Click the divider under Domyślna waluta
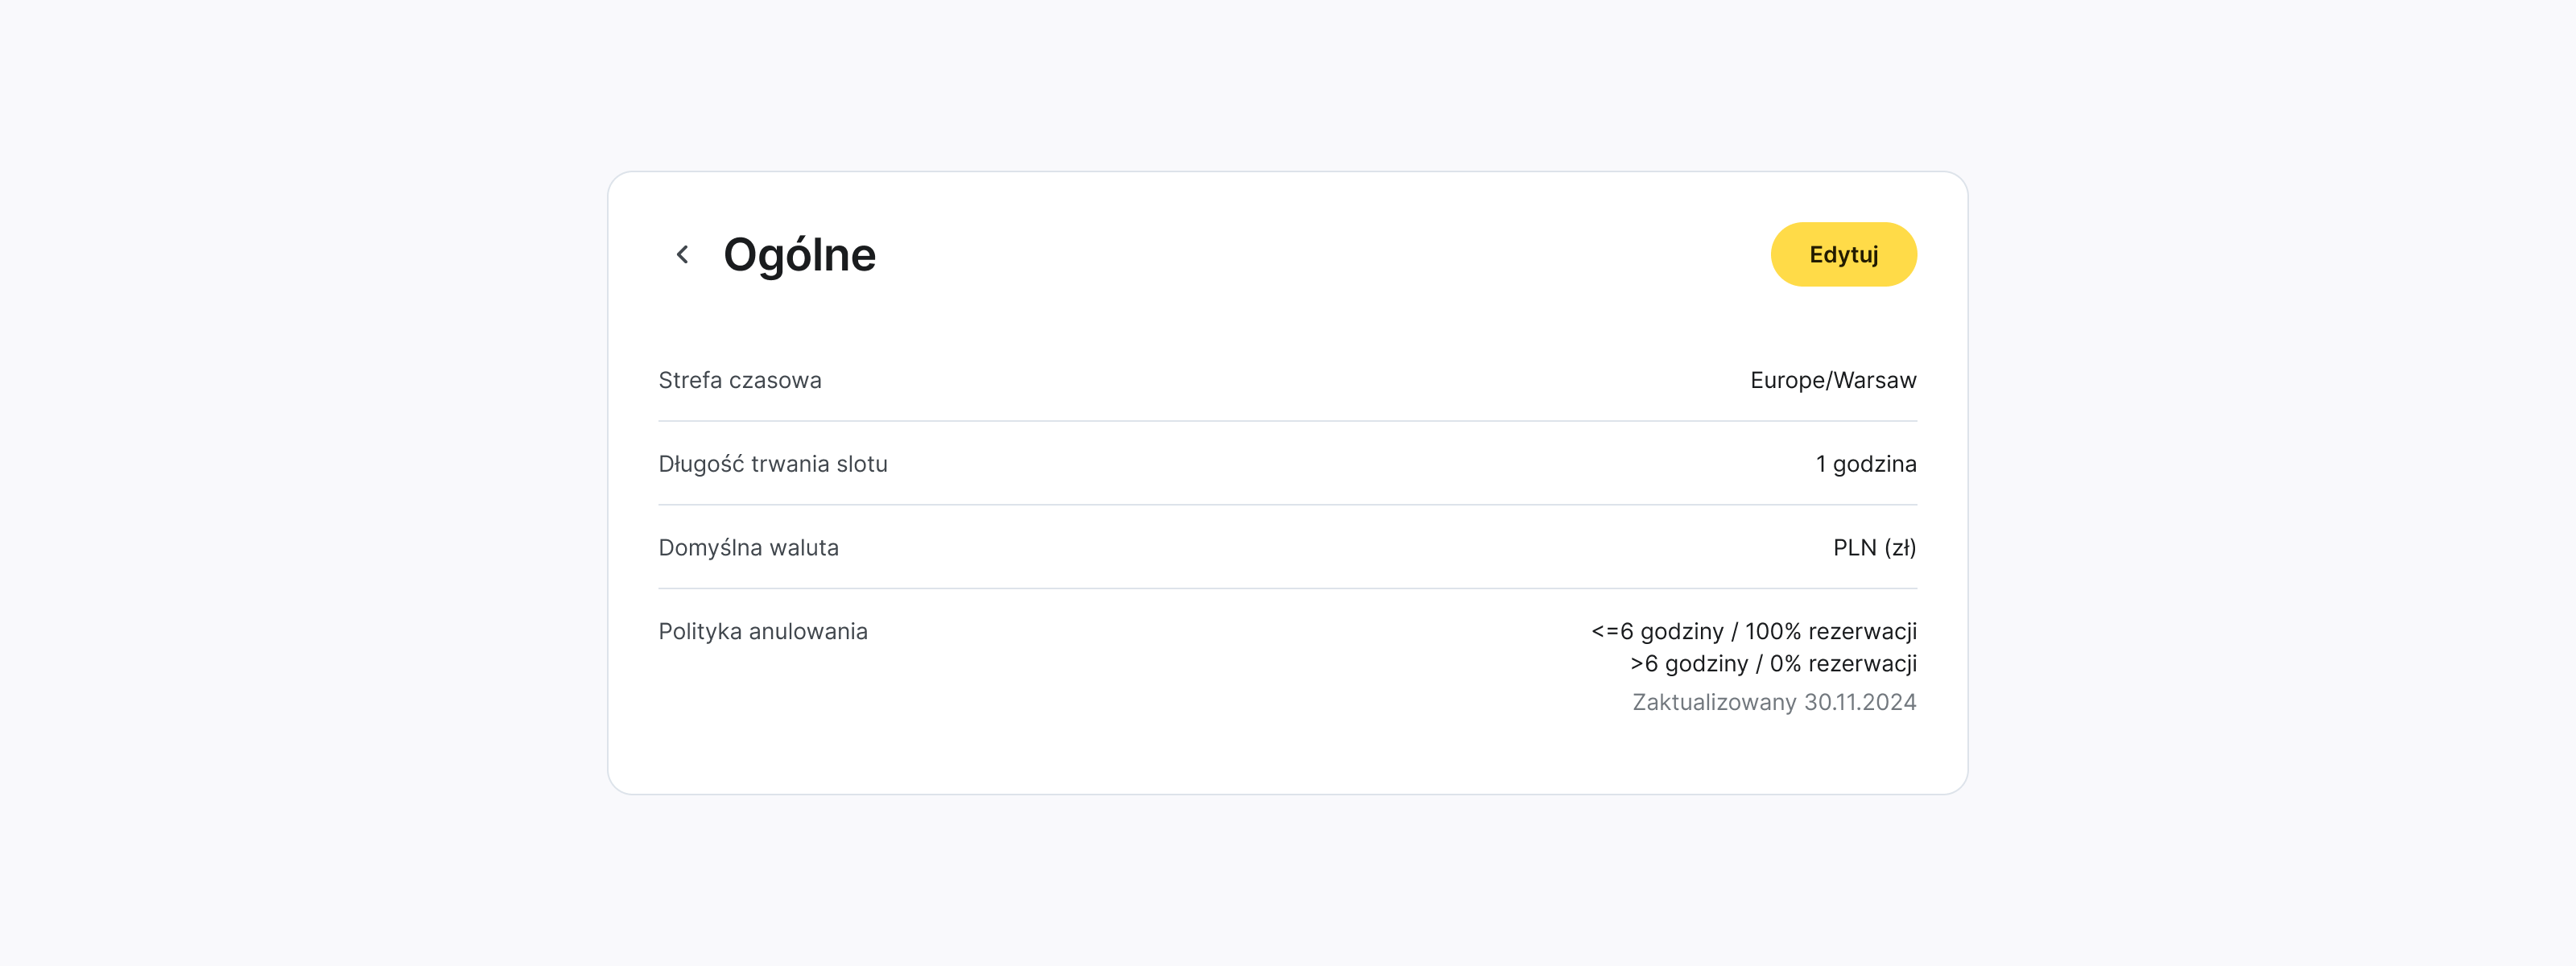Image resolution: width=2576 pixels, height=966 pixels. pos(1288,589)
